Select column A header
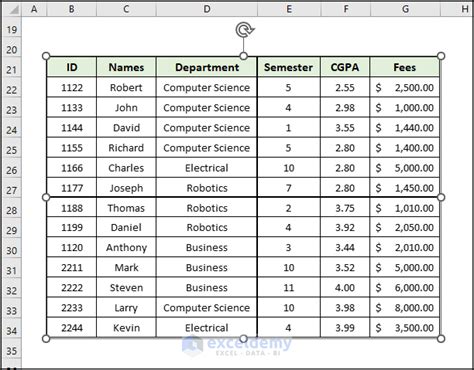Screen dimensions: 474x370 34,9
